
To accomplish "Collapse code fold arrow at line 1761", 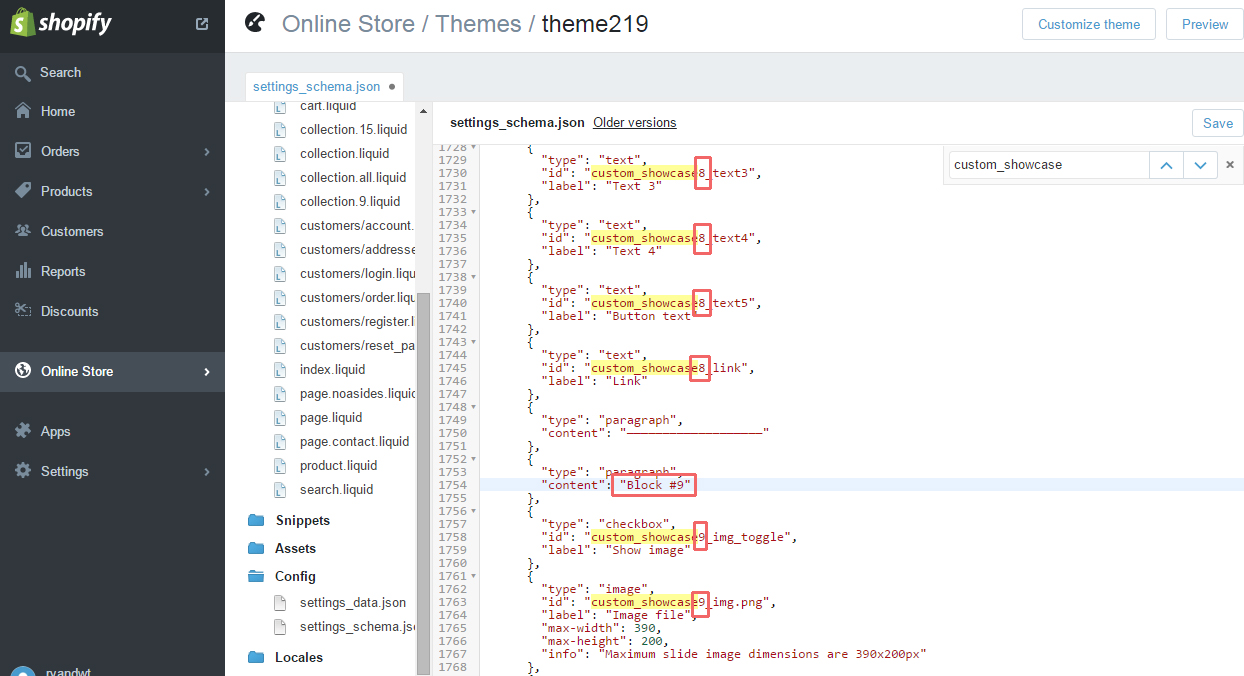I will [473, 576].
